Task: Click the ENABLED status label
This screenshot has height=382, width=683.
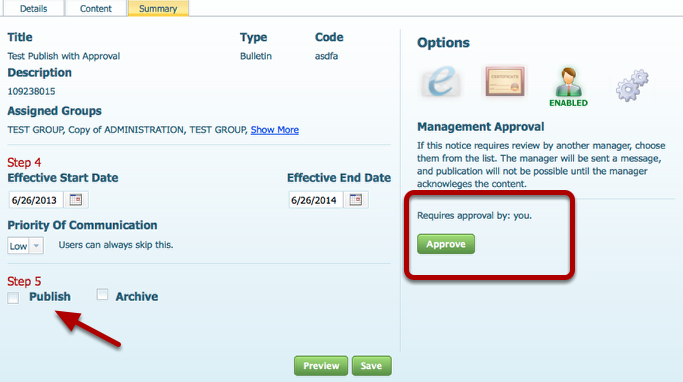Action: tap(568, 103)
